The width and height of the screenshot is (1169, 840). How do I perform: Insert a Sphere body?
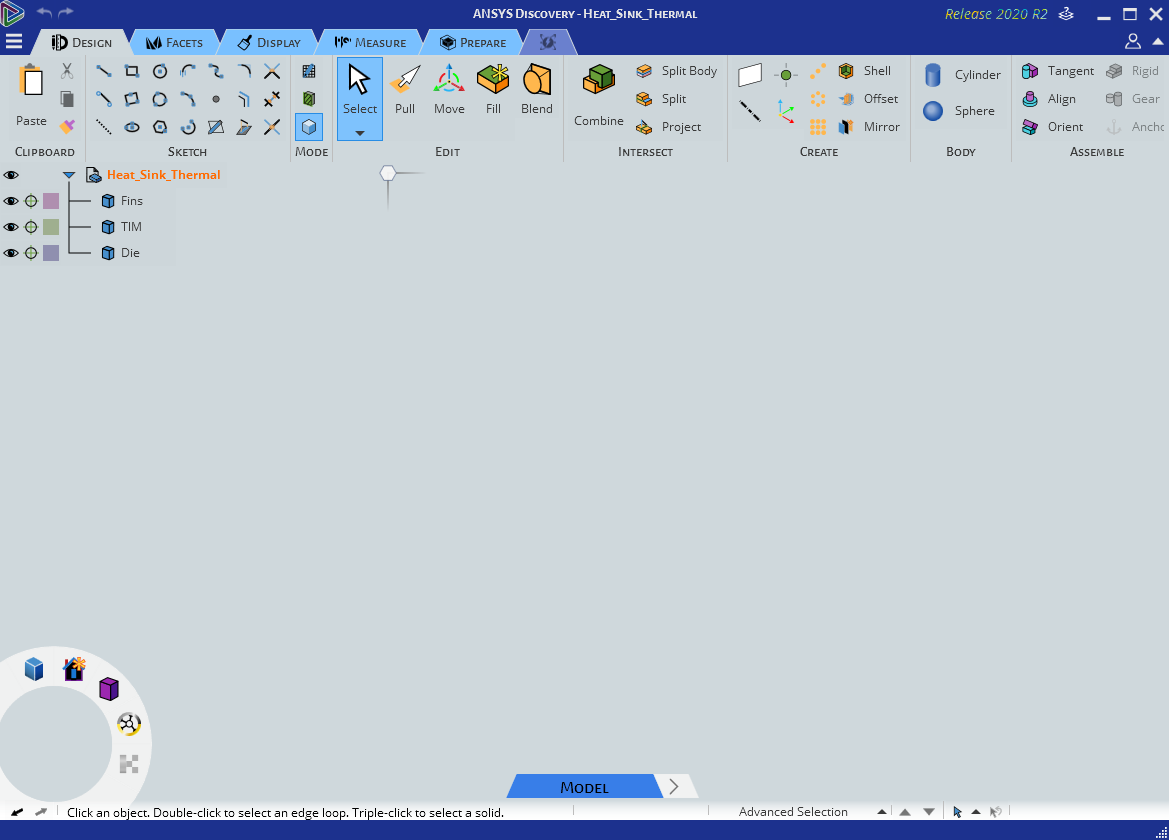(959, 111)
